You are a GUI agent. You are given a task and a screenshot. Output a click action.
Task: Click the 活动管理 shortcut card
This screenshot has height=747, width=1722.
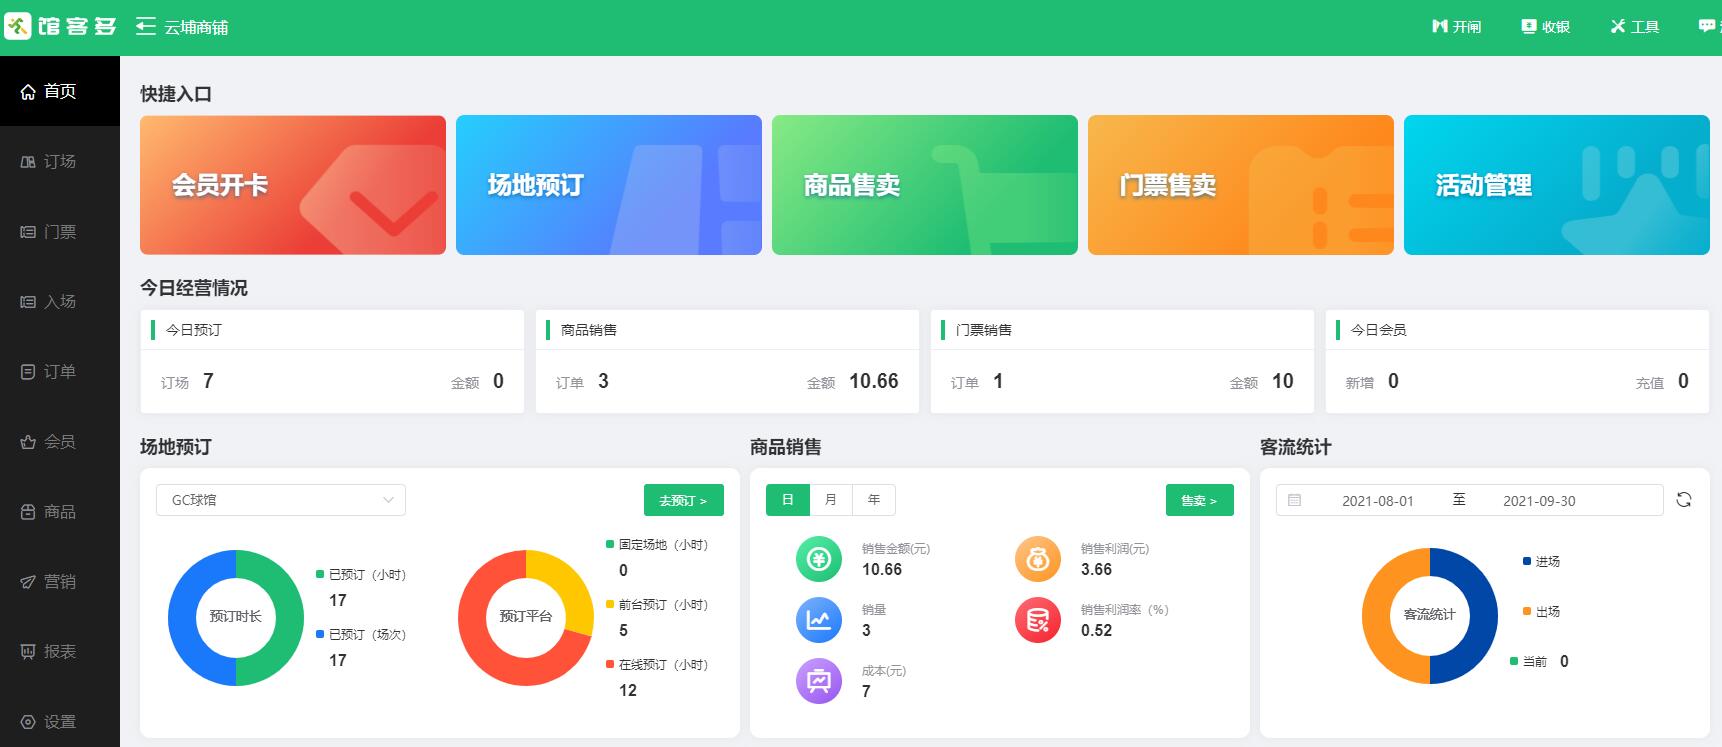1557,185
